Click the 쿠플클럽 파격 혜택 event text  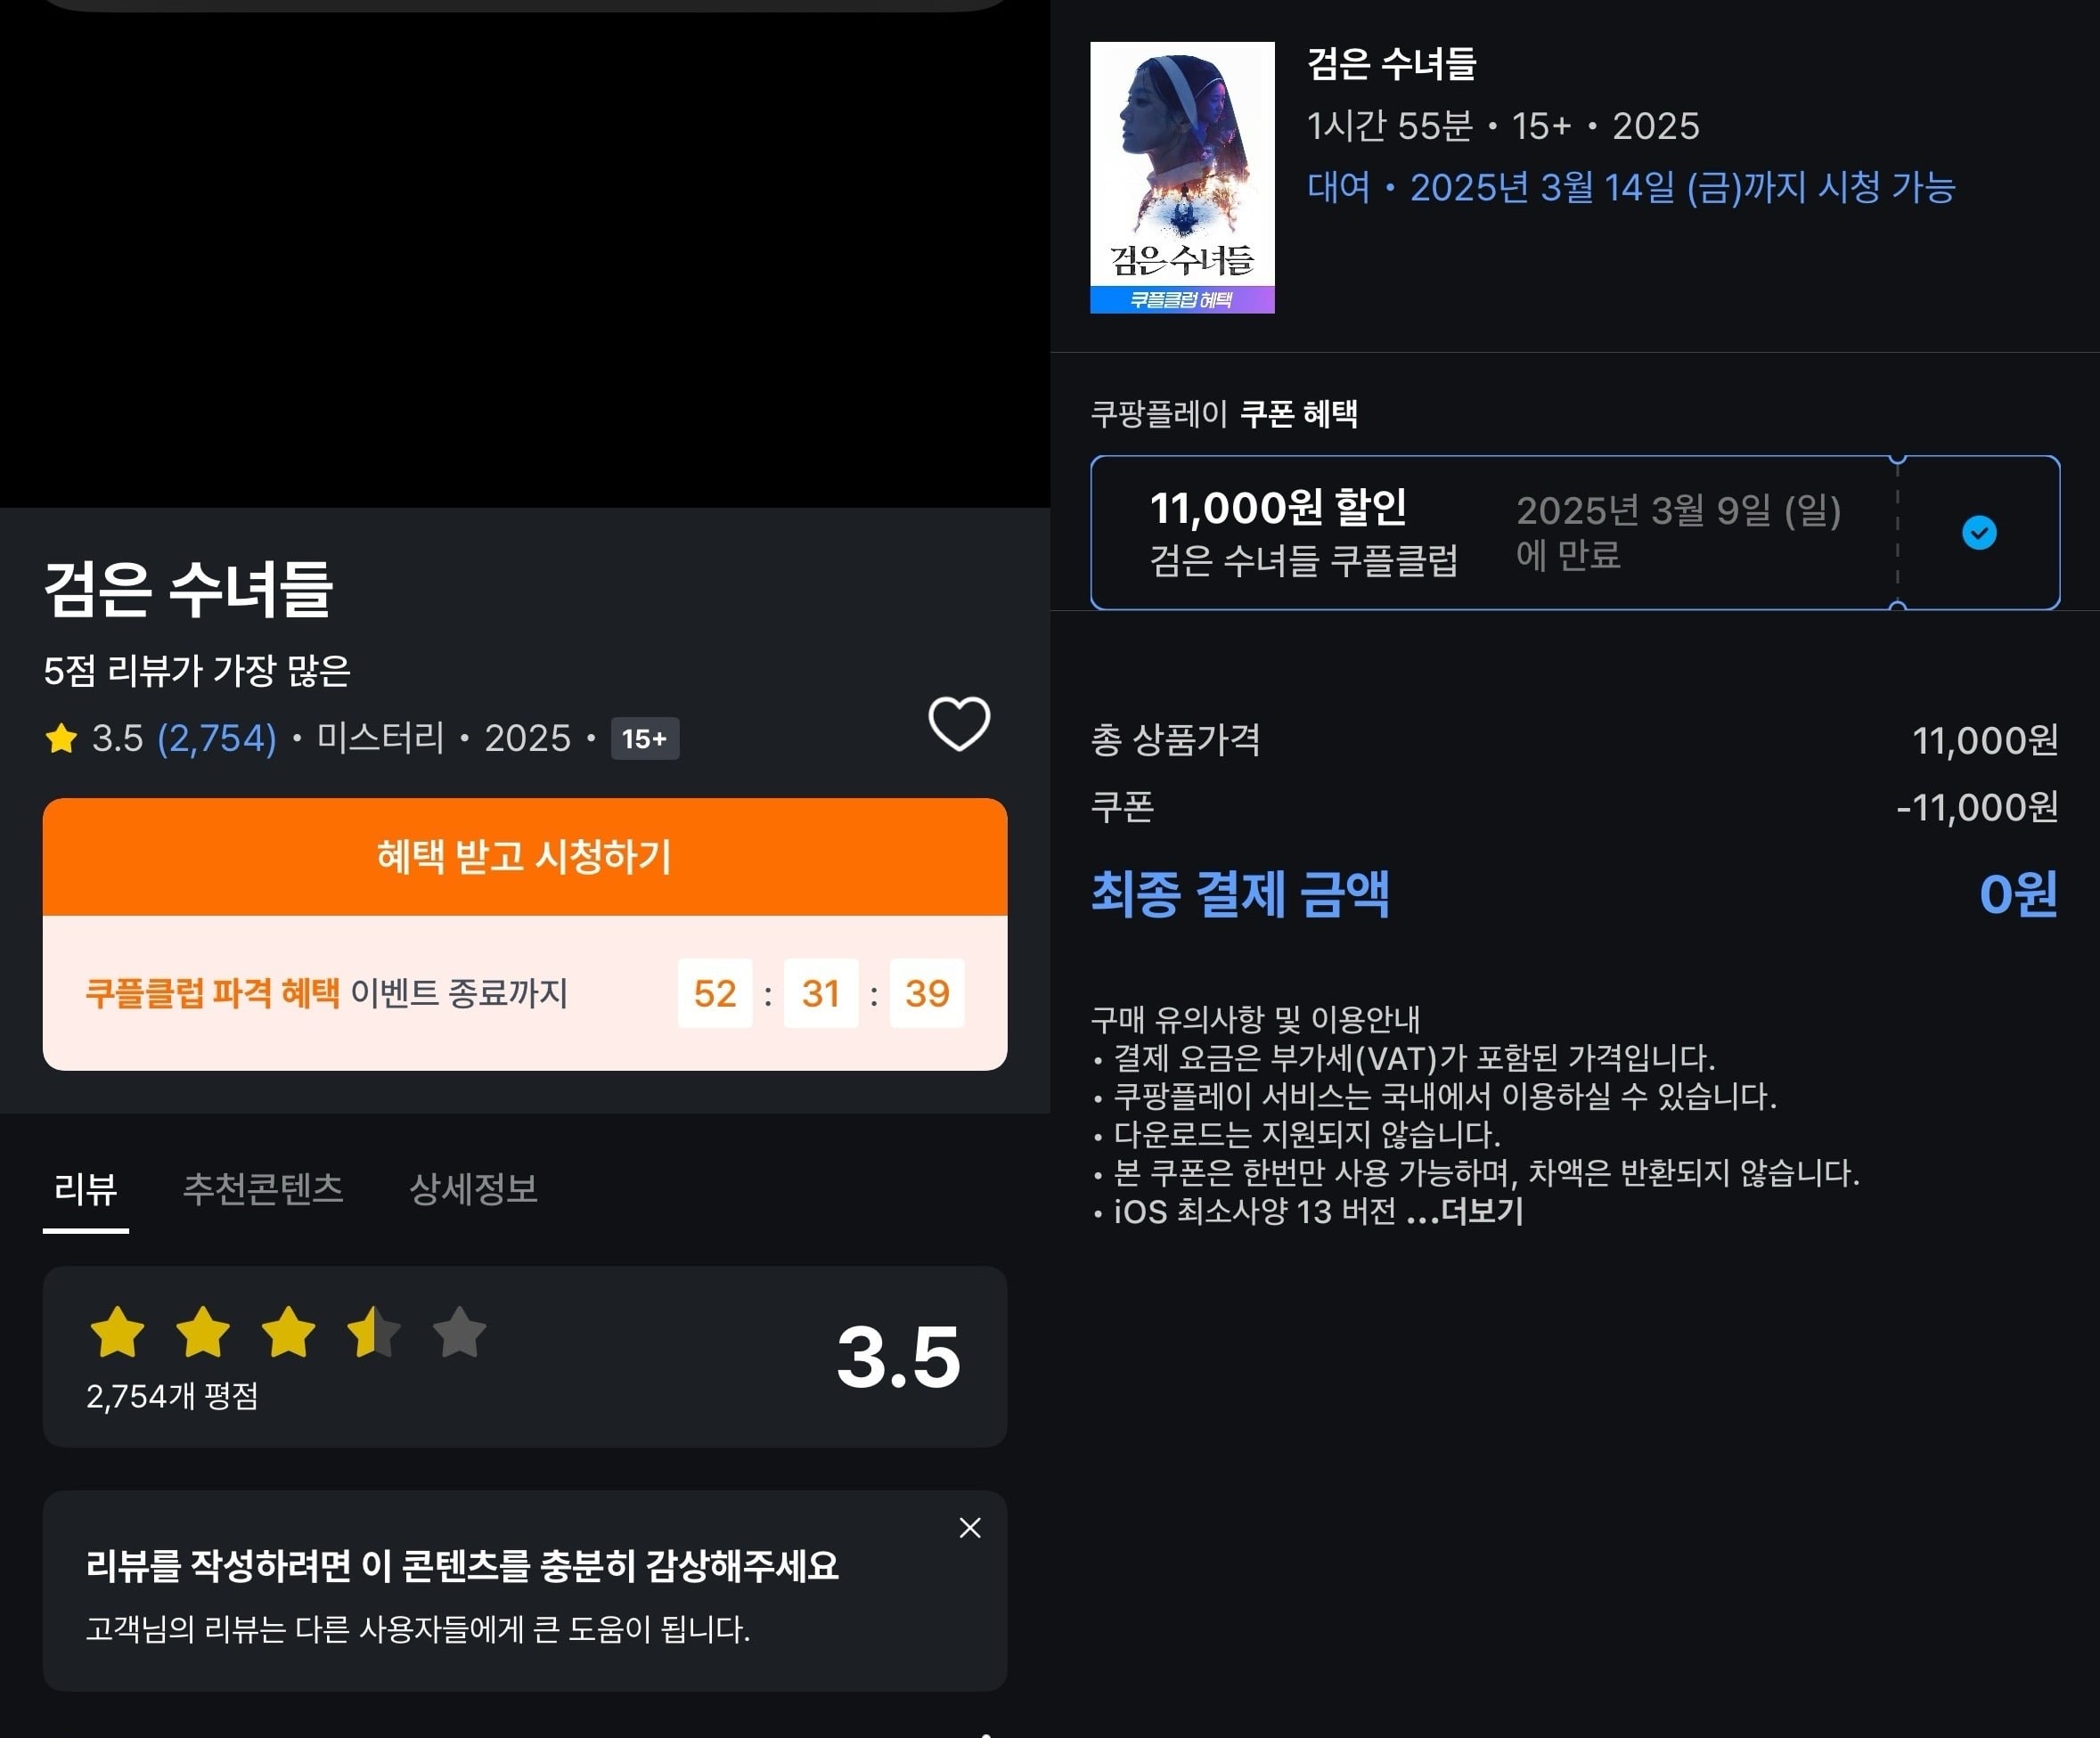coord(212,993)
